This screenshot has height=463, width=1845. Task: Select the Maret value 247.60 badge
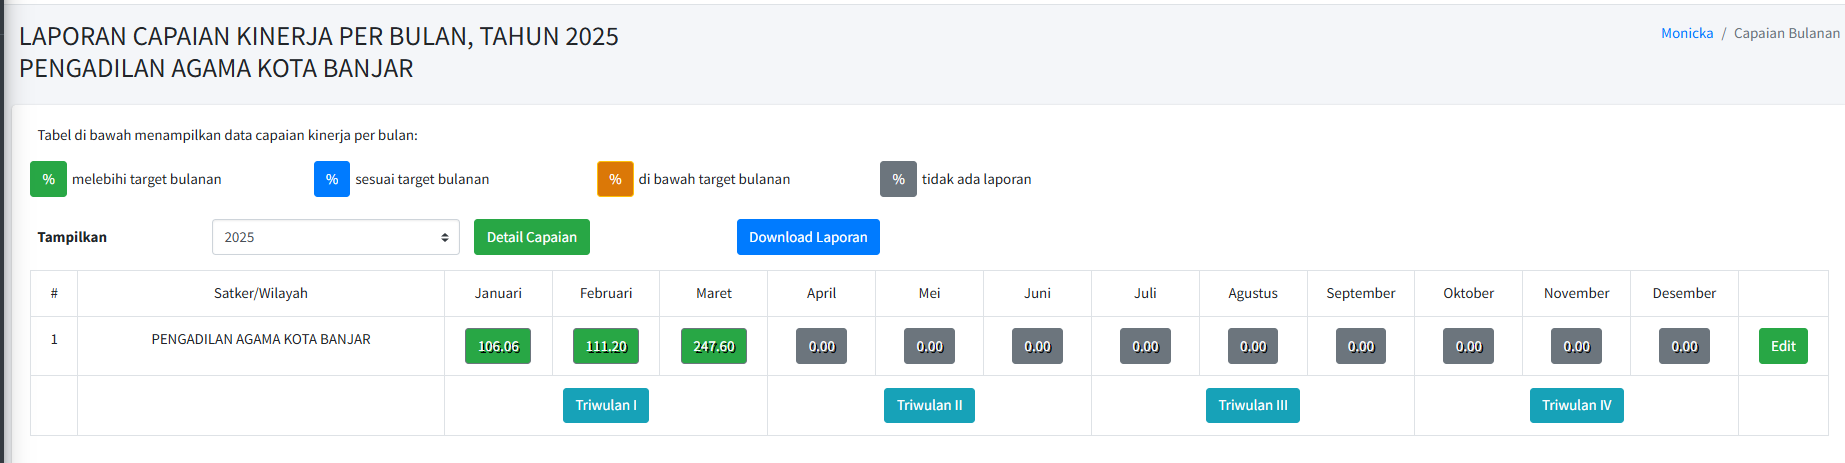714,346
